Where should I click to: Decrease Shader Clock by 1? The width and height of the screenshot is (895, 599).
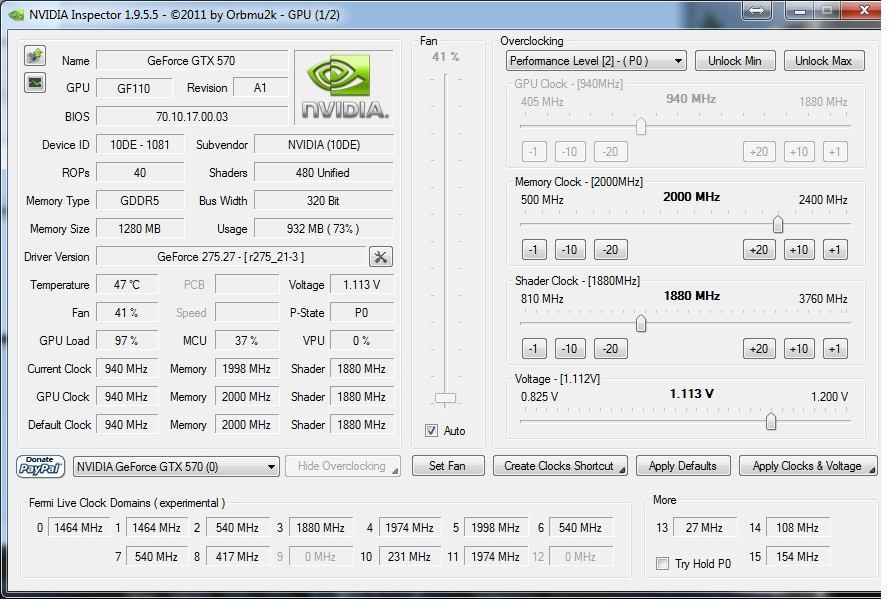534,349
